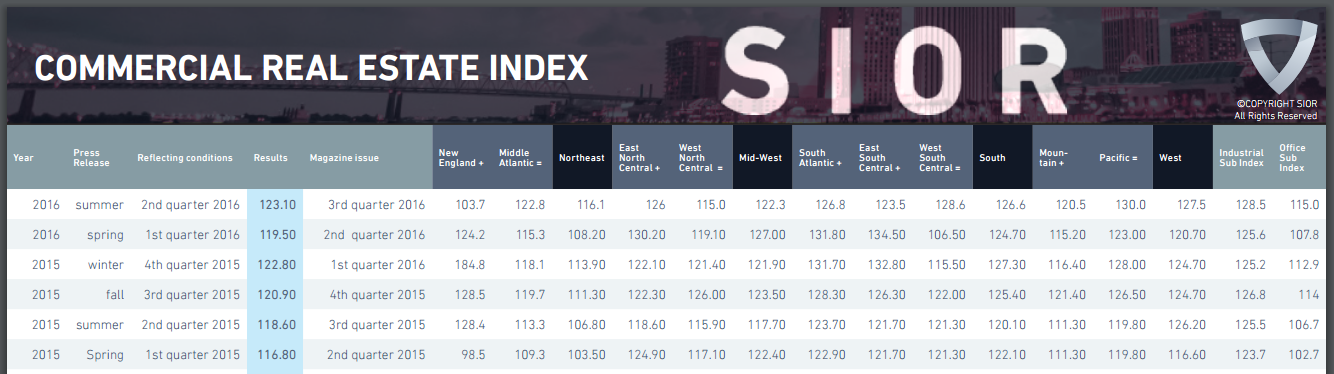The height and width of the screenshot is (374, 1334).
Task: Click the Mid-West value 127.00
Action: coord(767,235)
